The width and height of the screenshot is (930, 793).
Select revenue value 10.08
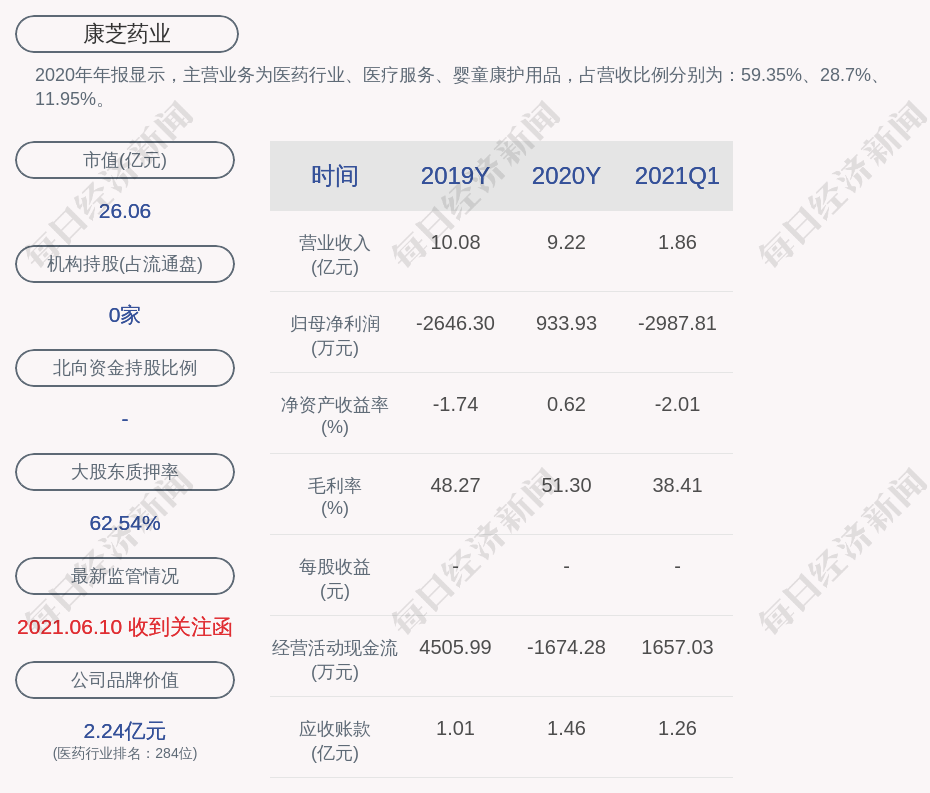[456, 243]
